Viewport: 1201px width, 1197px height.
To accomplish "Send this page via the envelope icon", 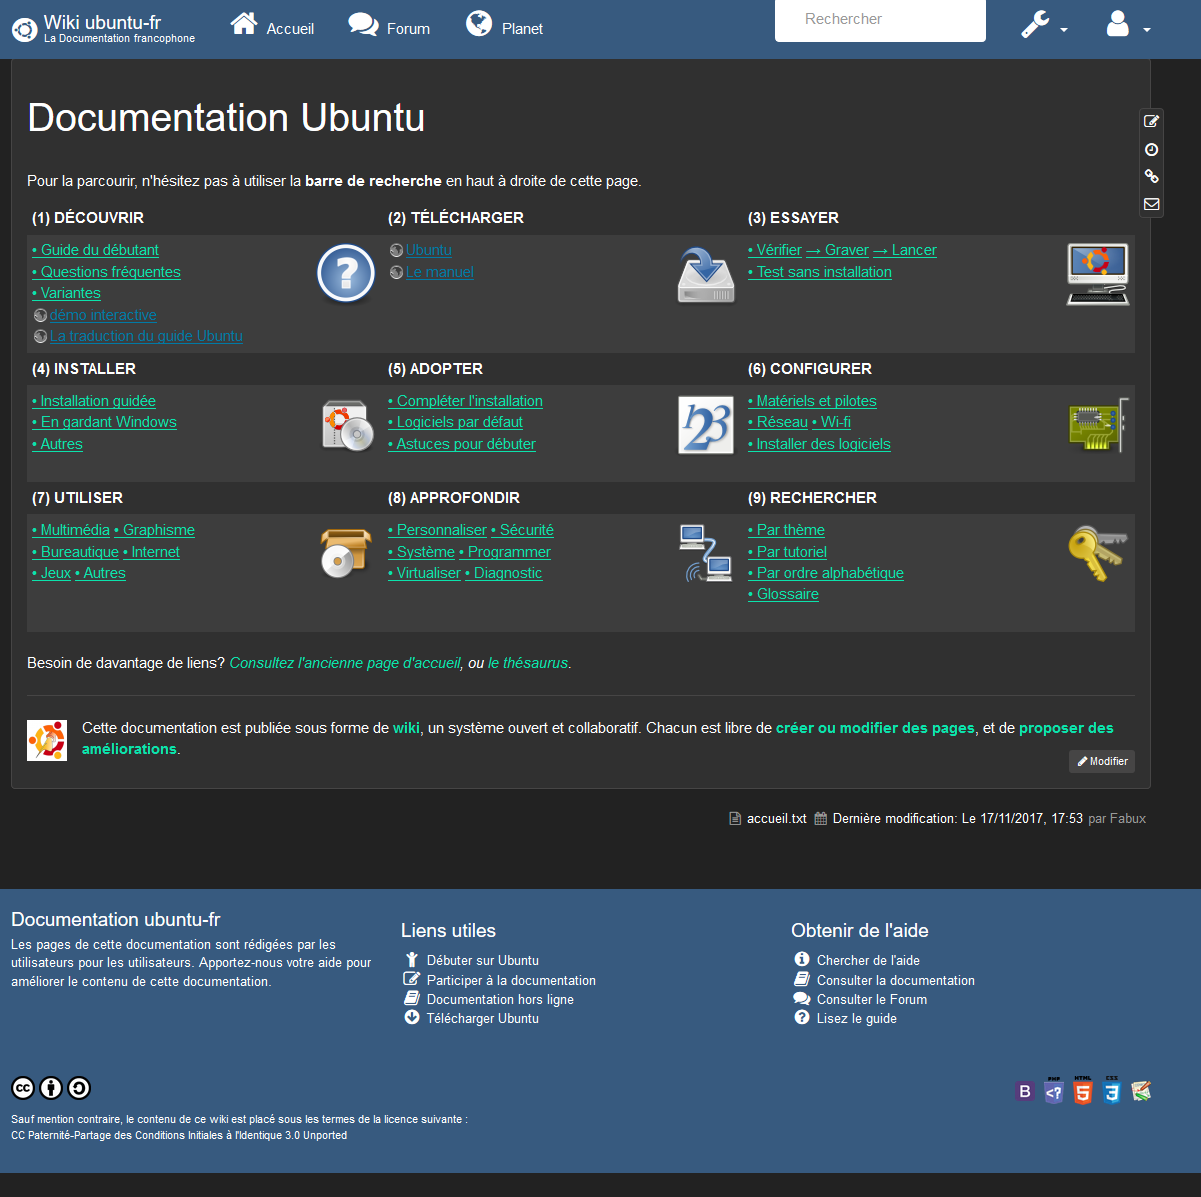I will coord(1151,204).
